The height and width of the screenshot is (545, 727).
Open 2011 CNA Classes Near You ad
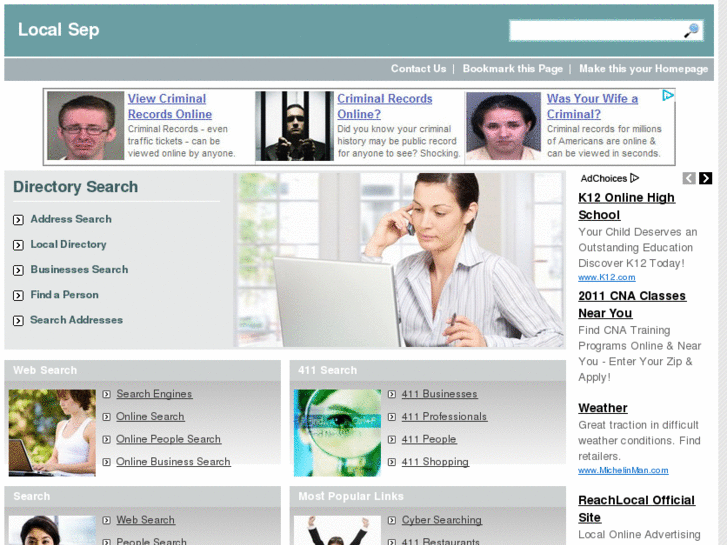click(632, 304)
